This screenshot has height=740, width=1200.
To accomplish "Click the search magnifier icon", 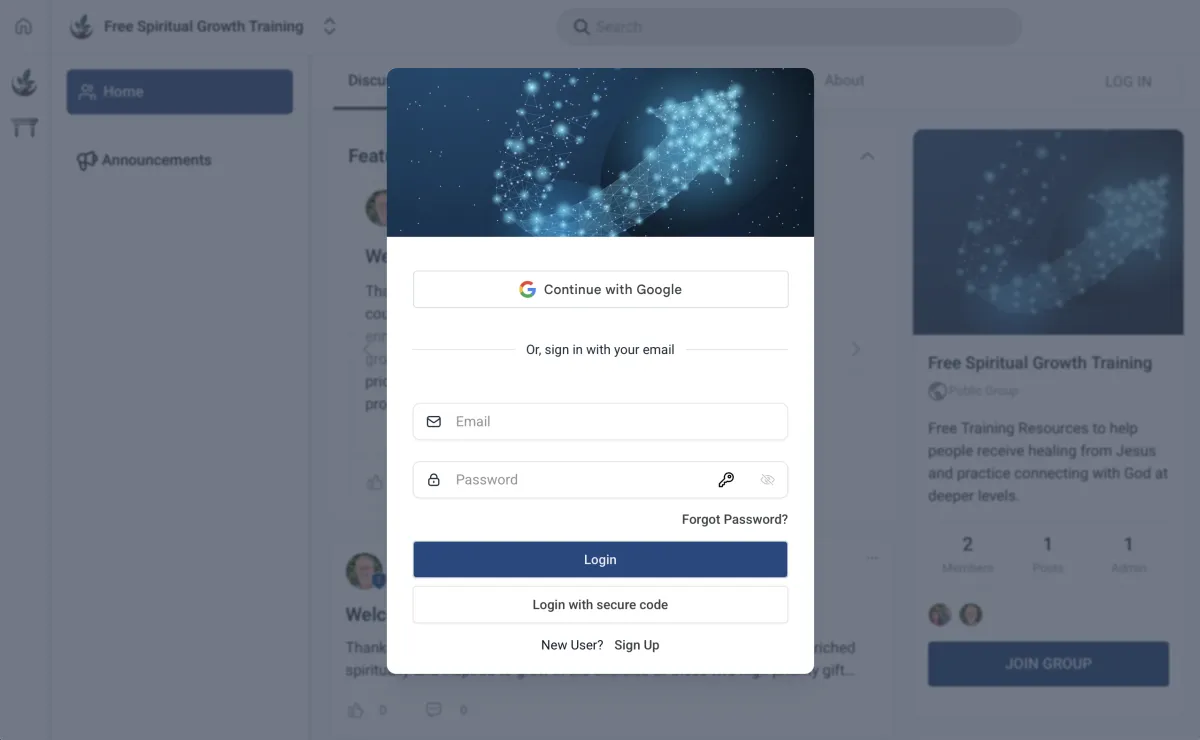I will coord(581,27).
